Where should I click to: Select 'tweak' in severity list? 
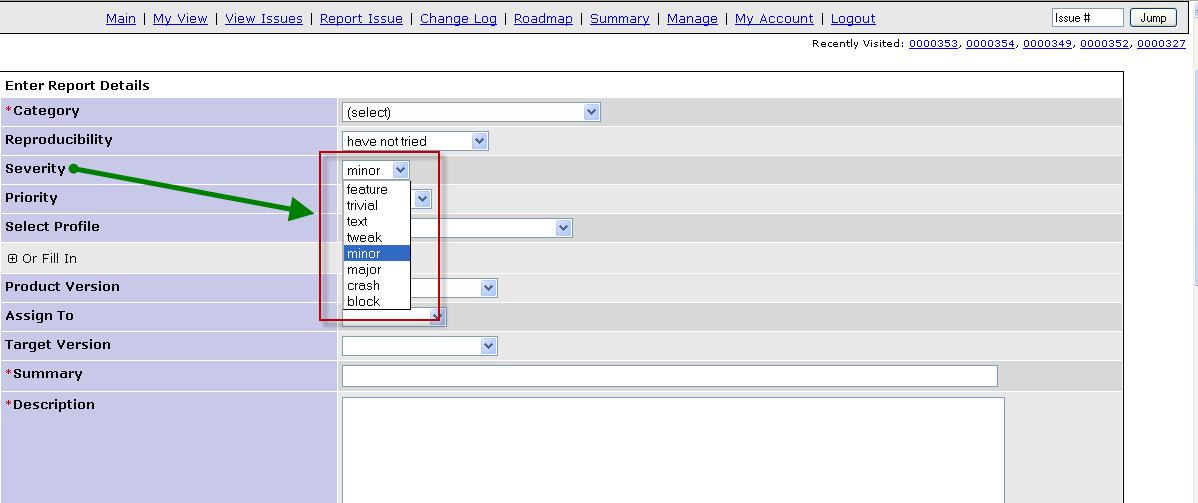(x=364, y=237)
